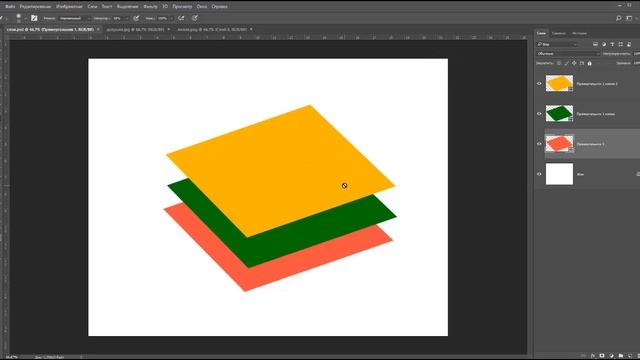Select the Прямоугольник 1 layer name

590,144
